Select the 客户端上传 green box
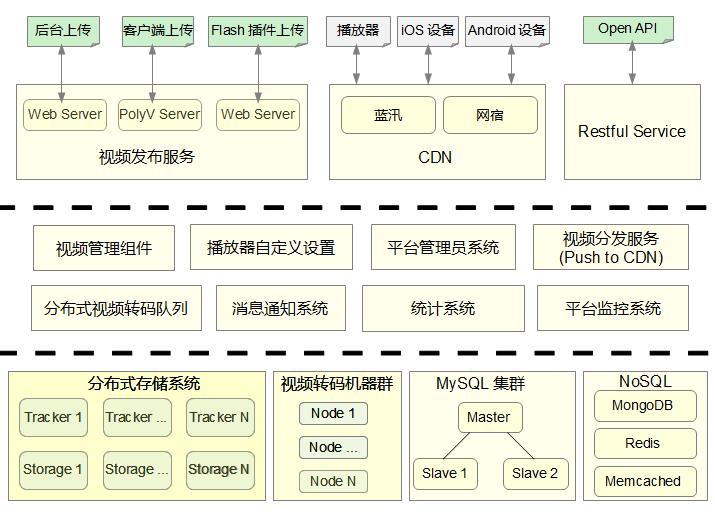 pyautogui.click(x=158, y=31)
